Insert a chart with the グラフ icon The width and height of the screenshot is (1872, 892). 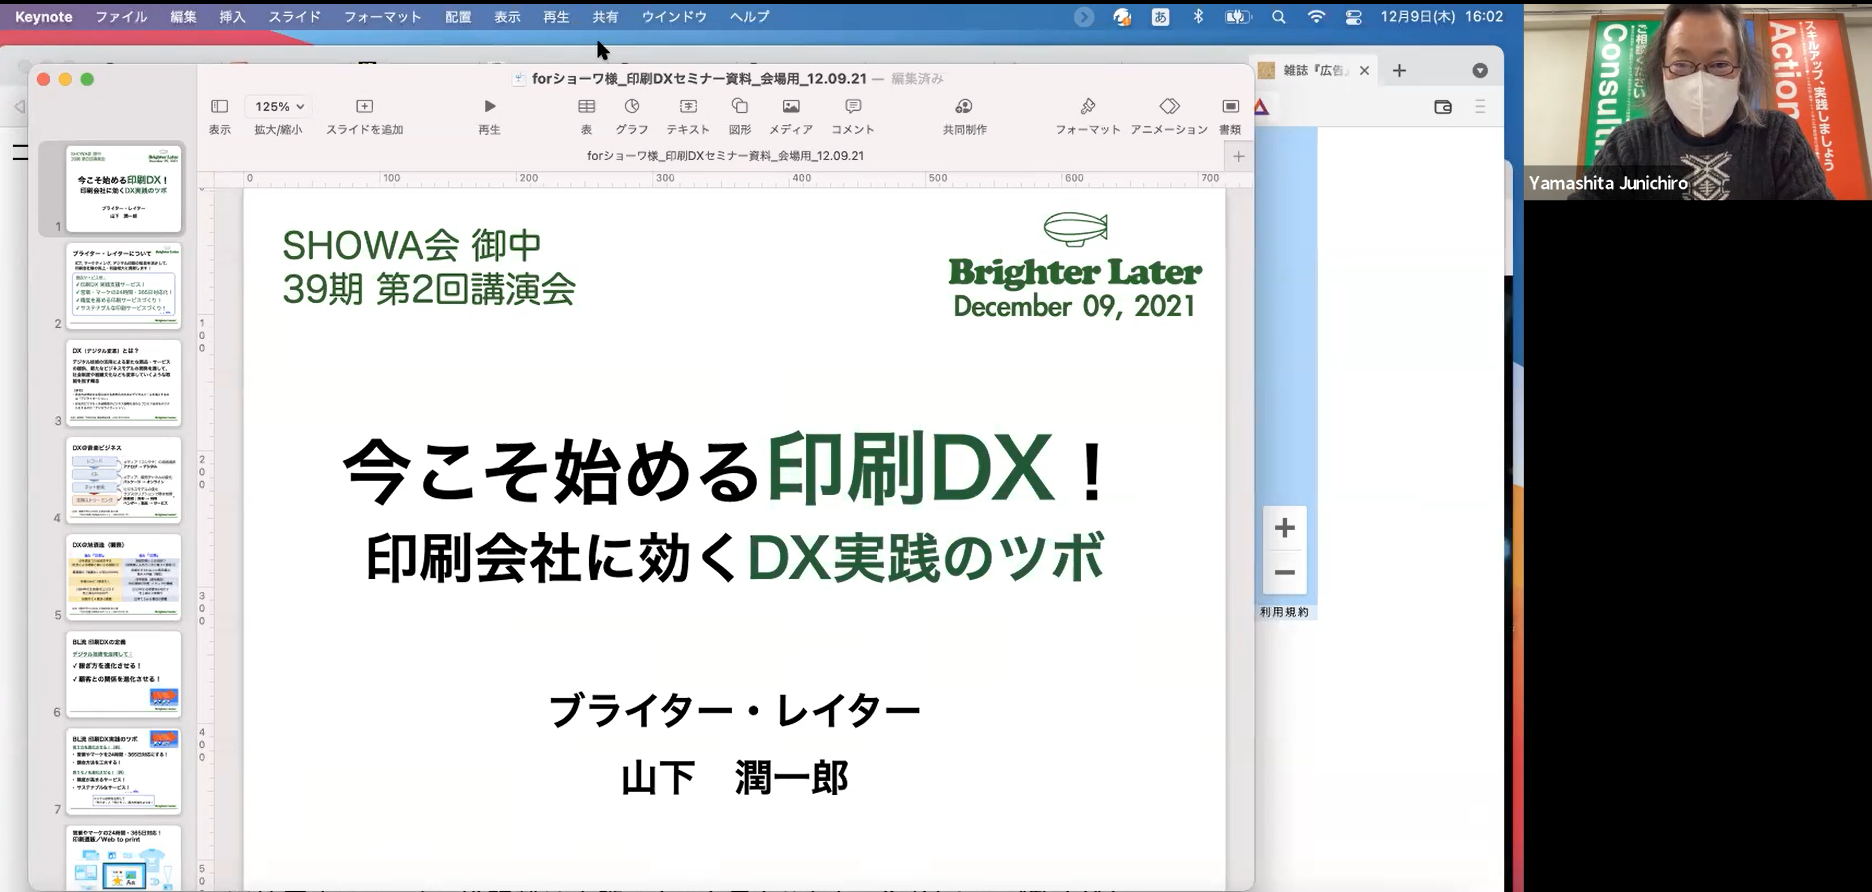click(632, 115)
